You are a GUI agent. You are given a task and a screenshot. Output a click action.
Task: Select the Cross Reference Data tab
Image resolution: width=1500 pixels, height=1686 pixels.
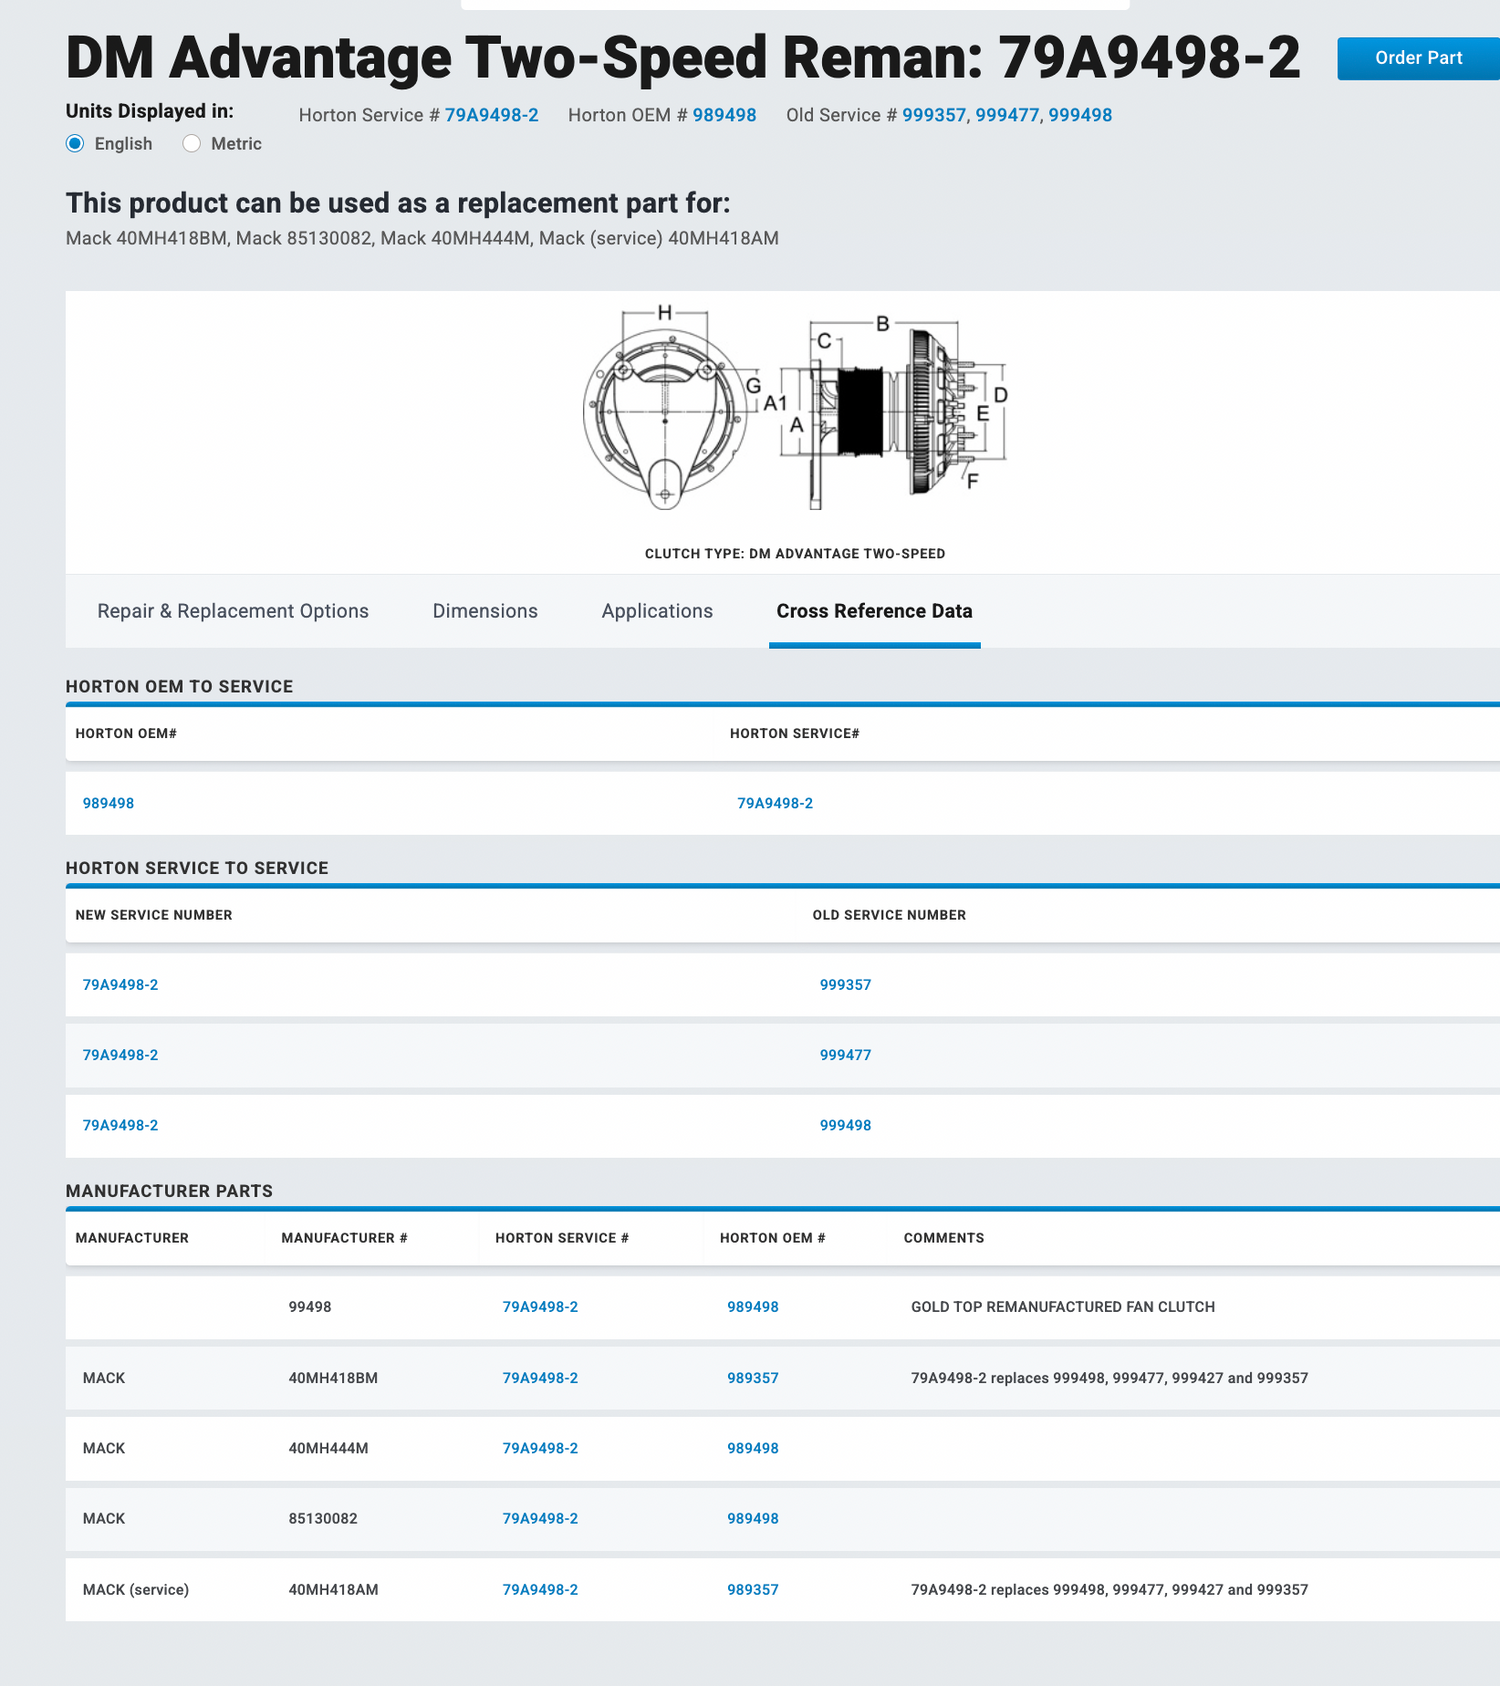(874, 611)
